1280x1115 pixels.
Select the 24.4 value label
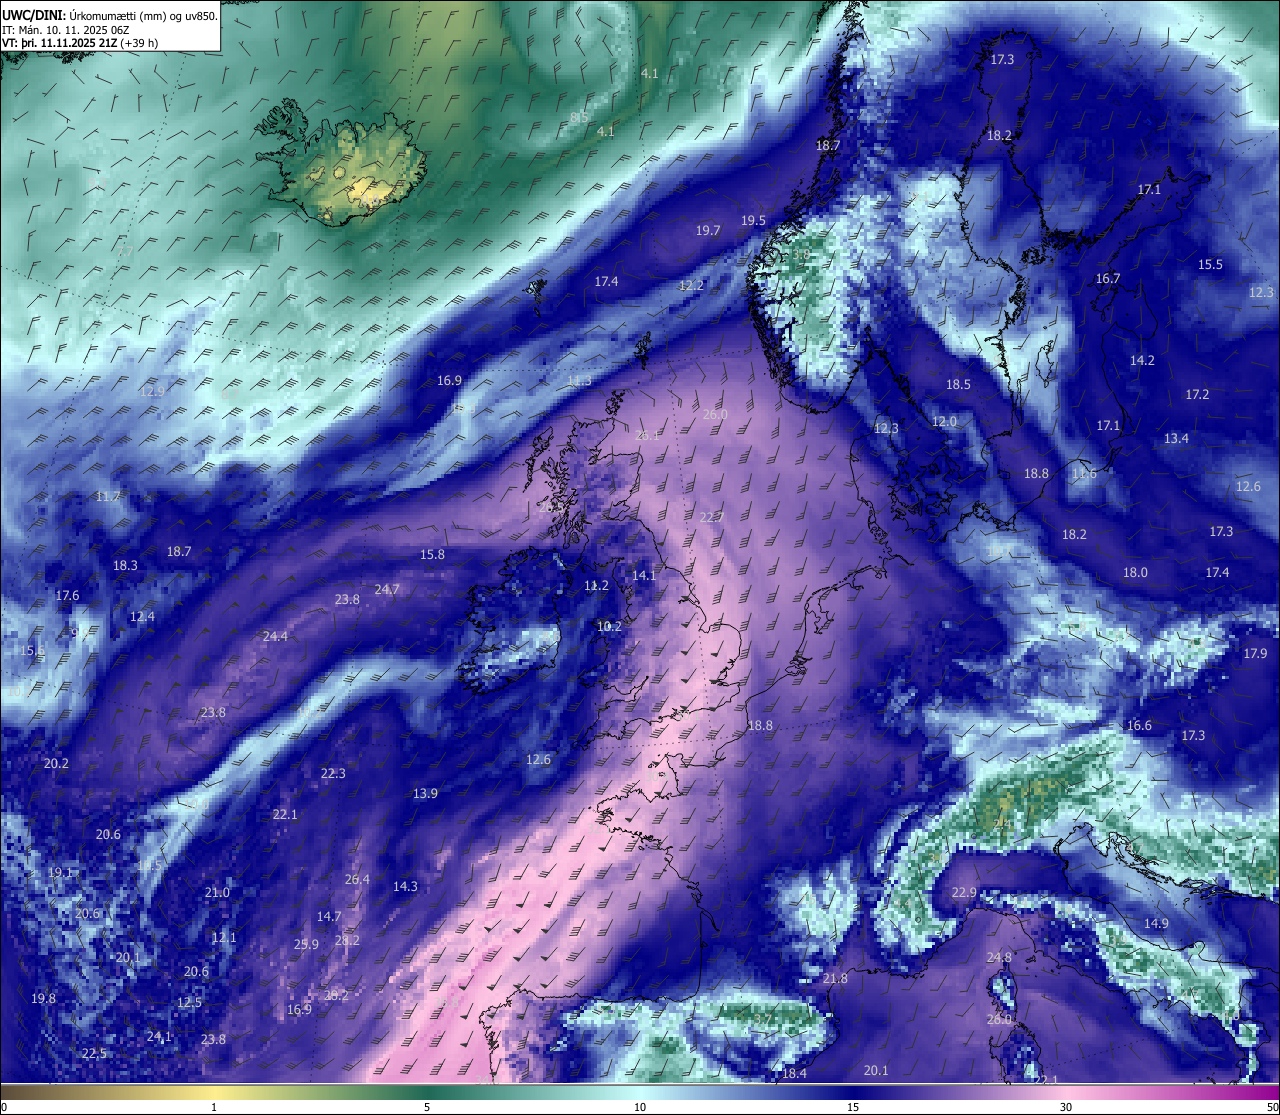point(275,636)
